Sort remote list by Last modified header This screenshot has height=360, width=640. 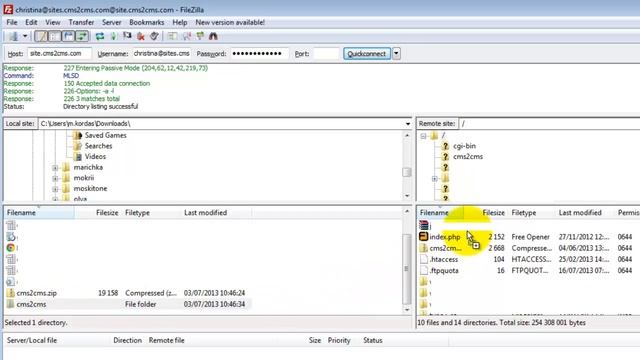pyautogui.click(x=585, y=213)
